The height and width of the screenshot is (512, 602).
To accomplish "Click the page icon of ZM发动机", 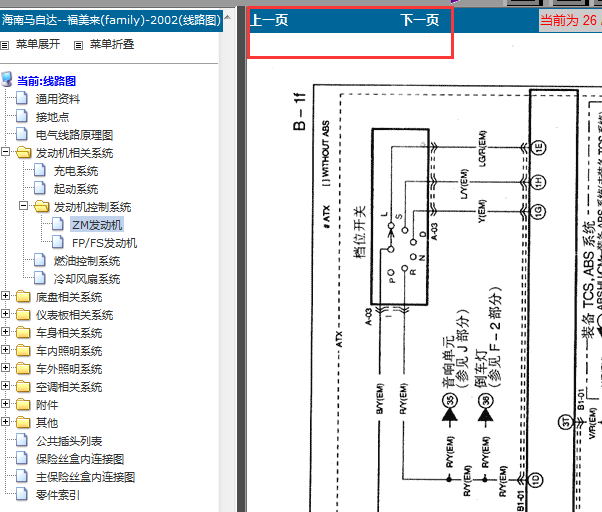I will tap(58, 224).
